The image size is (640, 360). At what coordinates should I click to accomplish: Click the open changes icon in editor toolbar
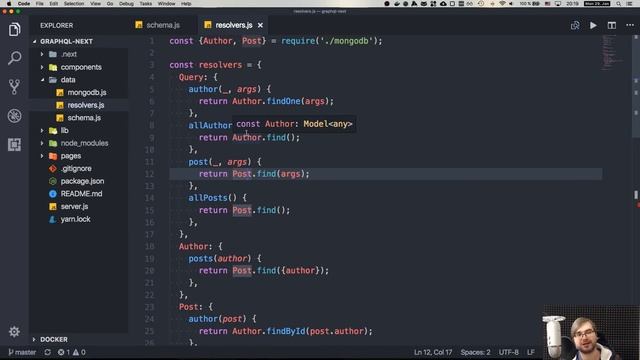coord(575,25)
